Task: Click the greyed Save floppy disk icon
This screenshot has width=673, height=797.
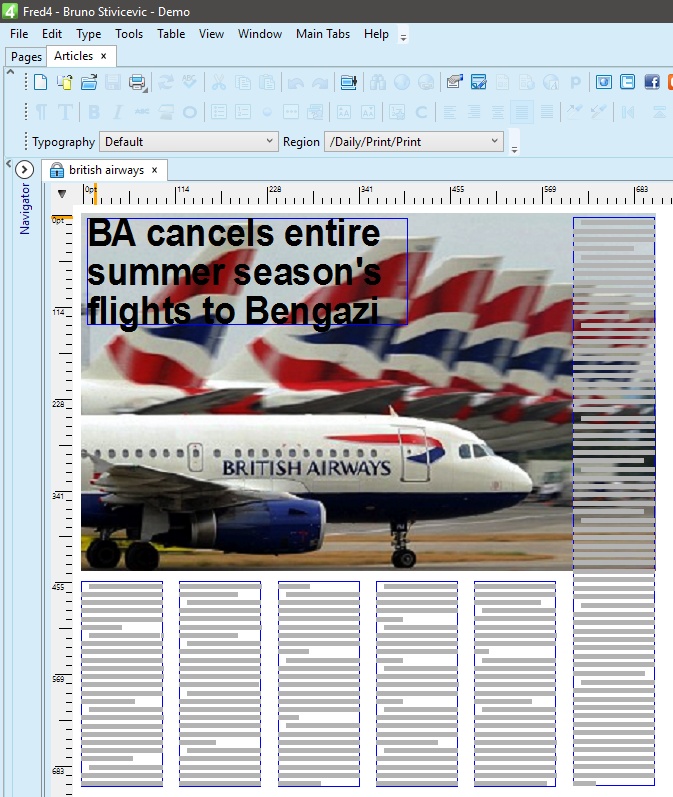Action: pos(112,82)
